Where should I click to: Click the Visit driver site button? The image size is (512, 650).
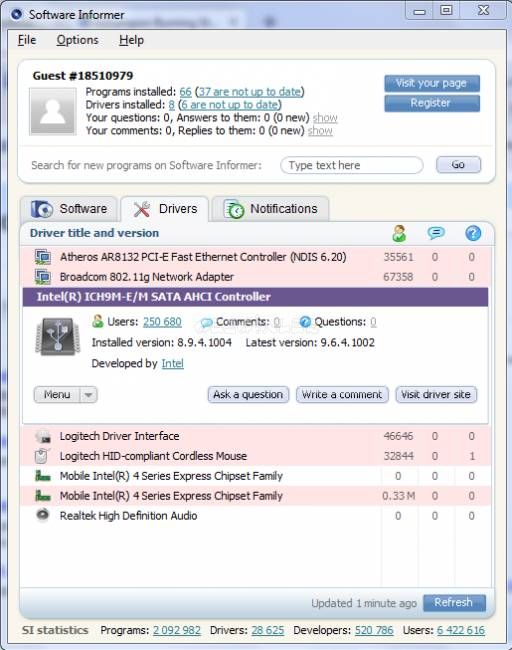(436, 394)
